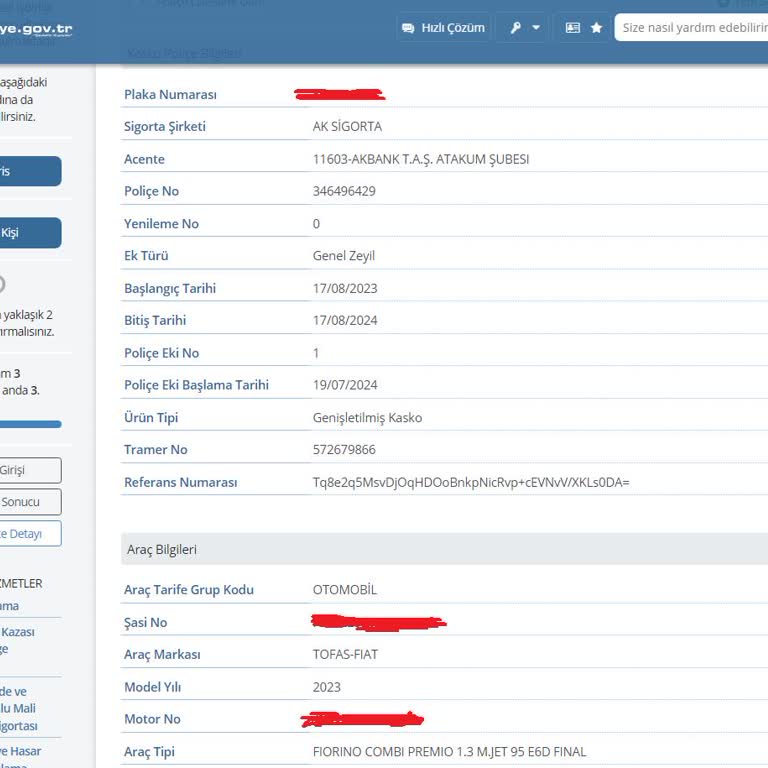Expand the key menu dropdown arrow
Image resolution: width=768 pixels, height=768 pixels.
536,28
